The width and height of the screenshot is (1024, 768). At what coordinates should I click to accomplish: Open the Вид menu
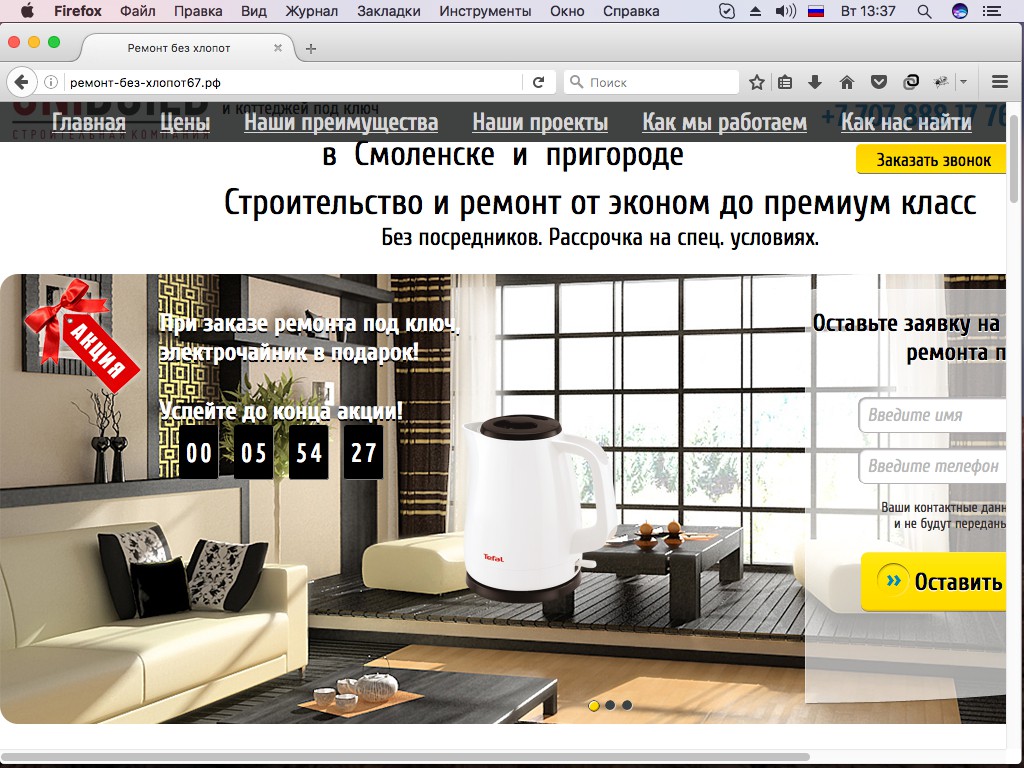(253, 11)
